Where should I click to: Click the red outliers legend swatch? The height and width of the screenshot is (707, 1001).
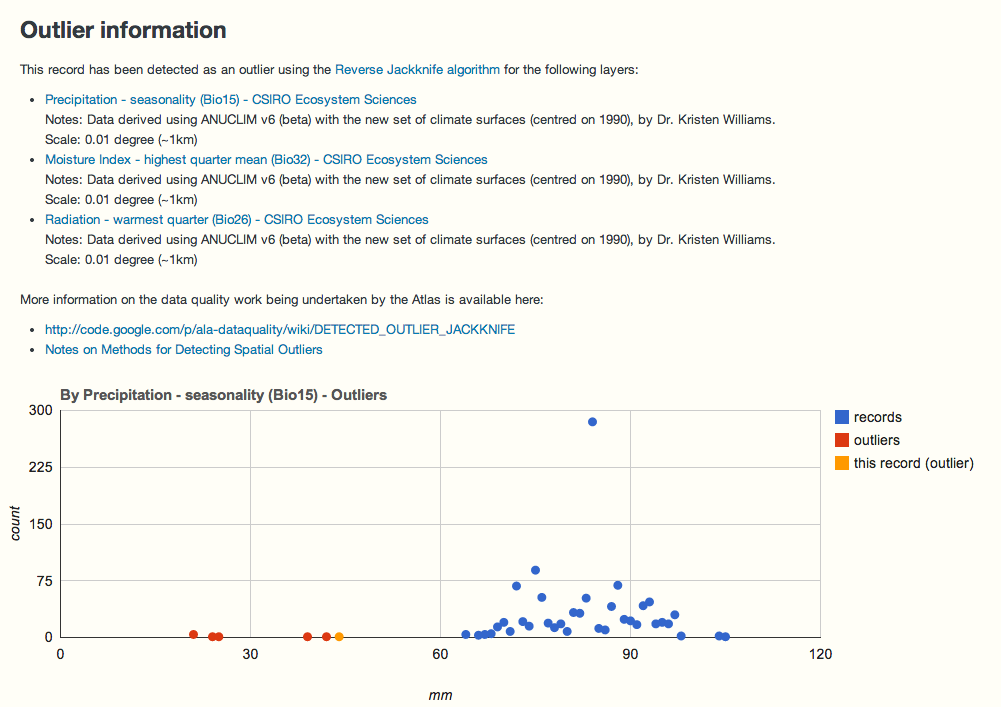coord(841,439)
